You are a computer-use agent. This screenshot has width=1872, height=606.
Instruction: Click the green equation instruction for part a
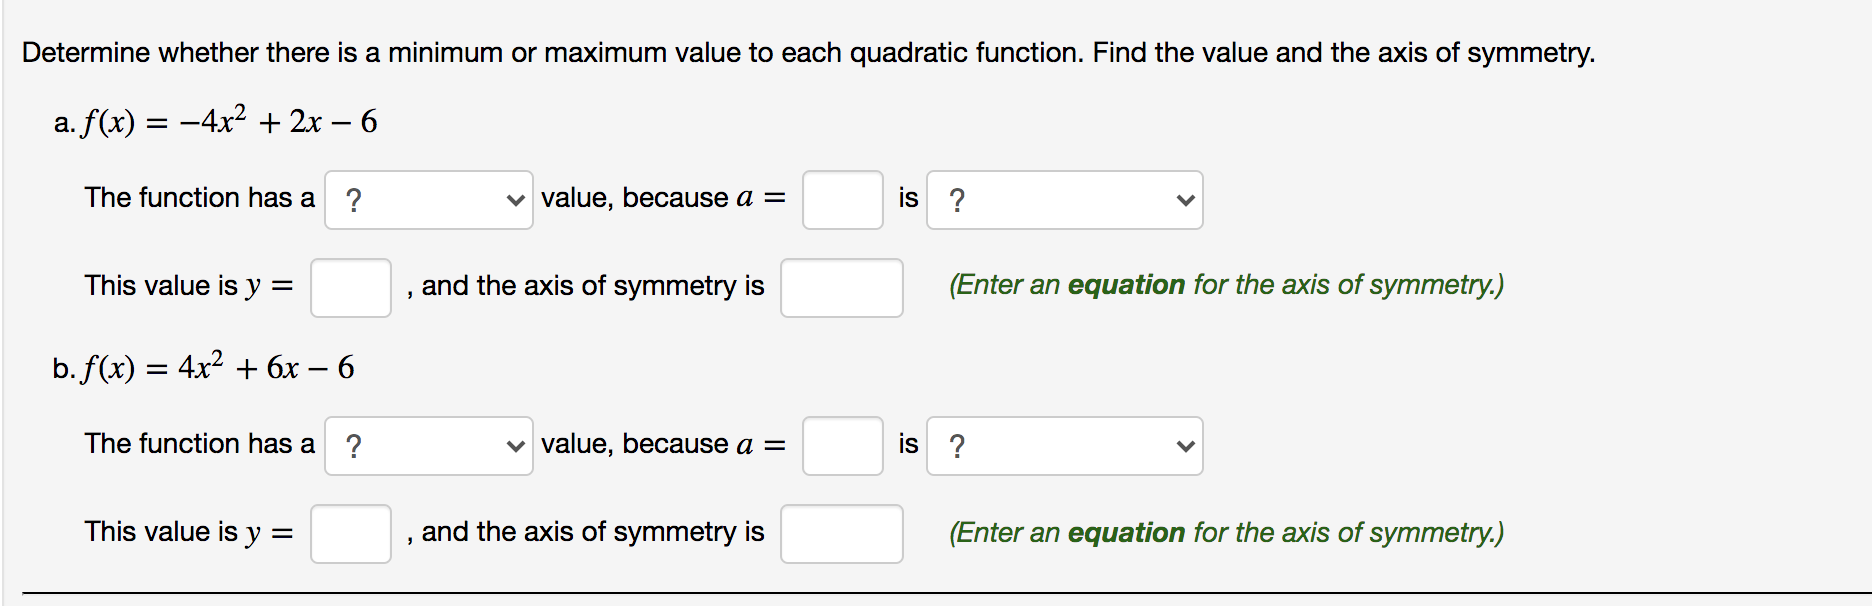pyautogui.click(x=1225, y=284)
